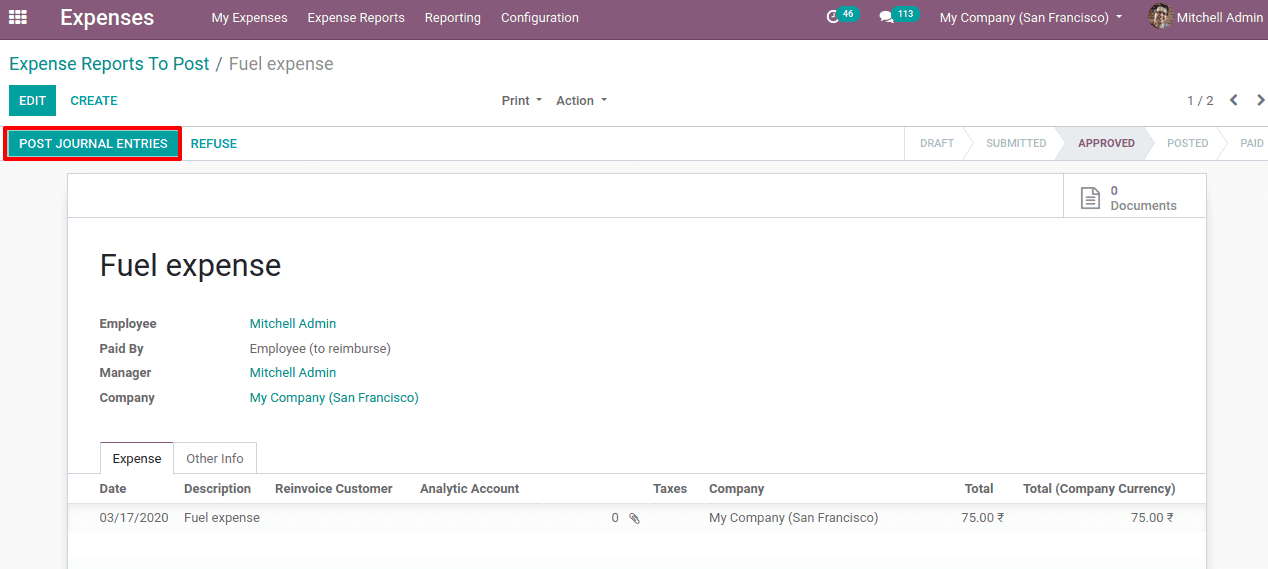The width and height of the screenshot is (1268, 569).
Task: Click the Paid status stage
Action: click(1251, 144)
